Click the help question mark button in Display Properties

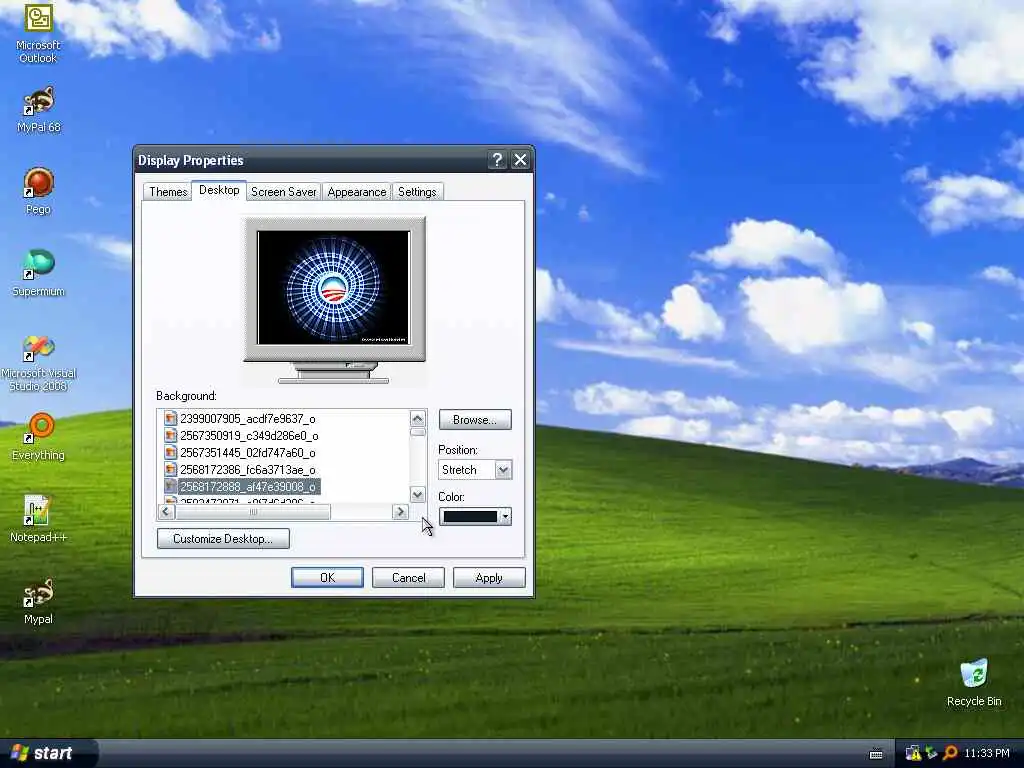click(x=497, y=160)
